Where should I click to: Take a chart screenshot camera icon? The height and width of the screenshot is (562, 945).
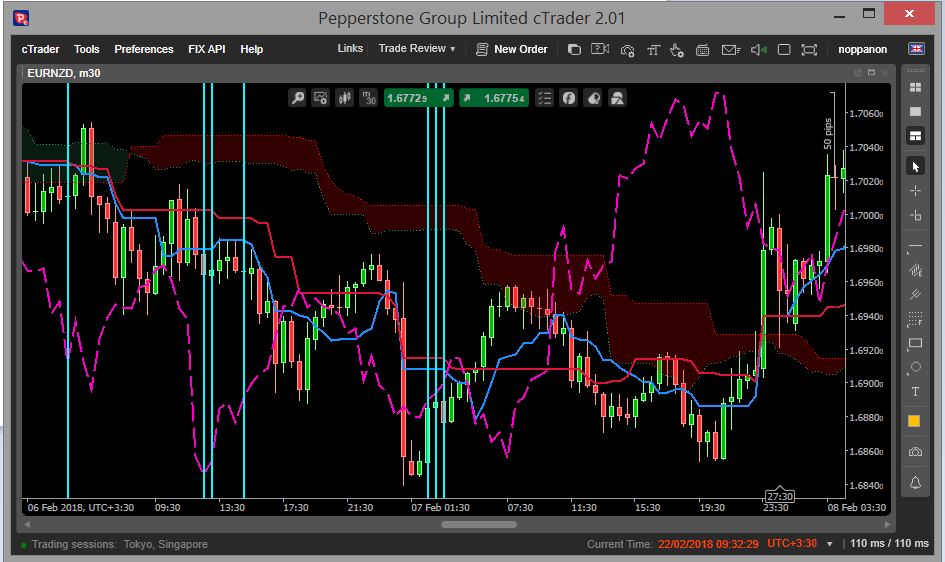click(x=915, y=452)
